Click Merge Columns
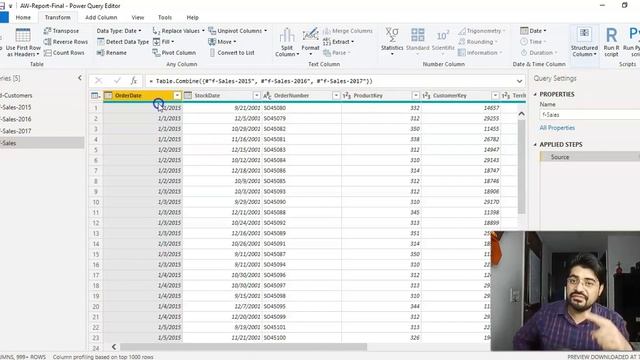 (348, 31)
